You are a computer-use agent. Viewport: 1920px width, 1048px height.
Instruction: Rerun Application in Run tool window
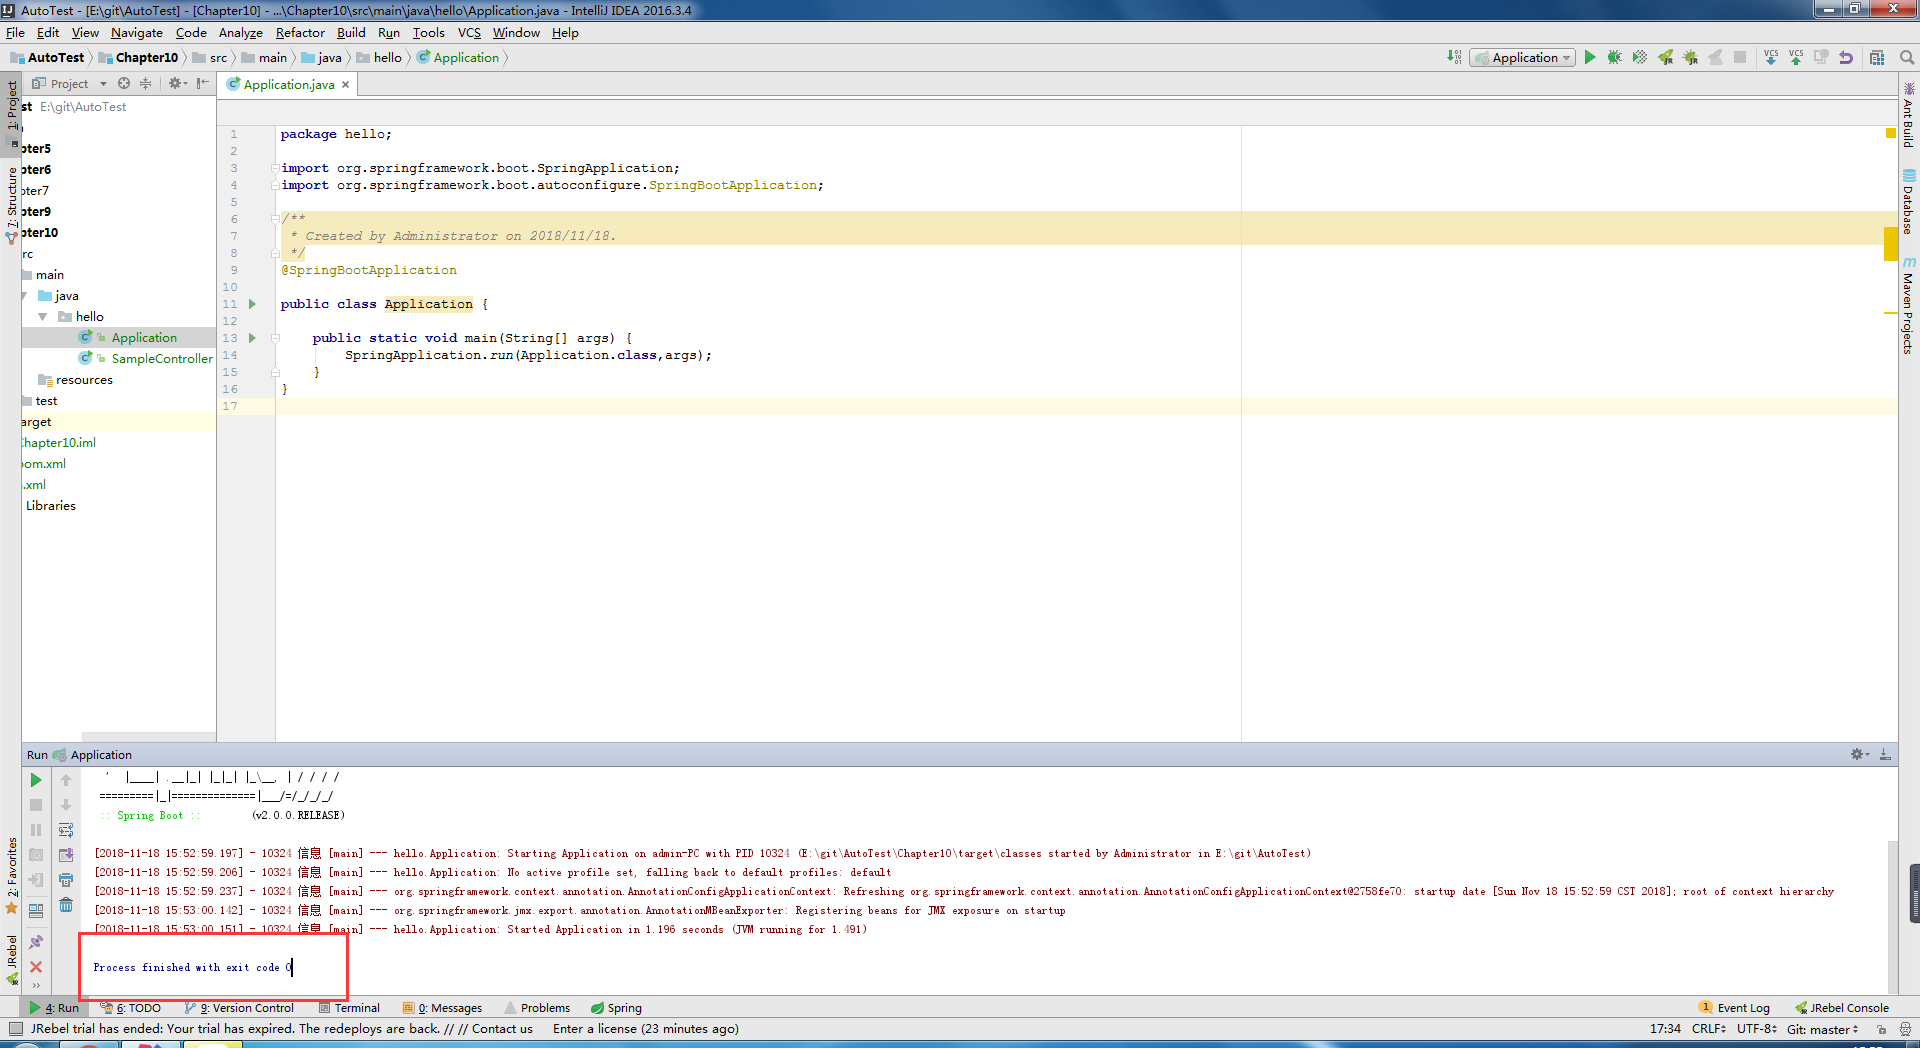[x=36, y=780]
